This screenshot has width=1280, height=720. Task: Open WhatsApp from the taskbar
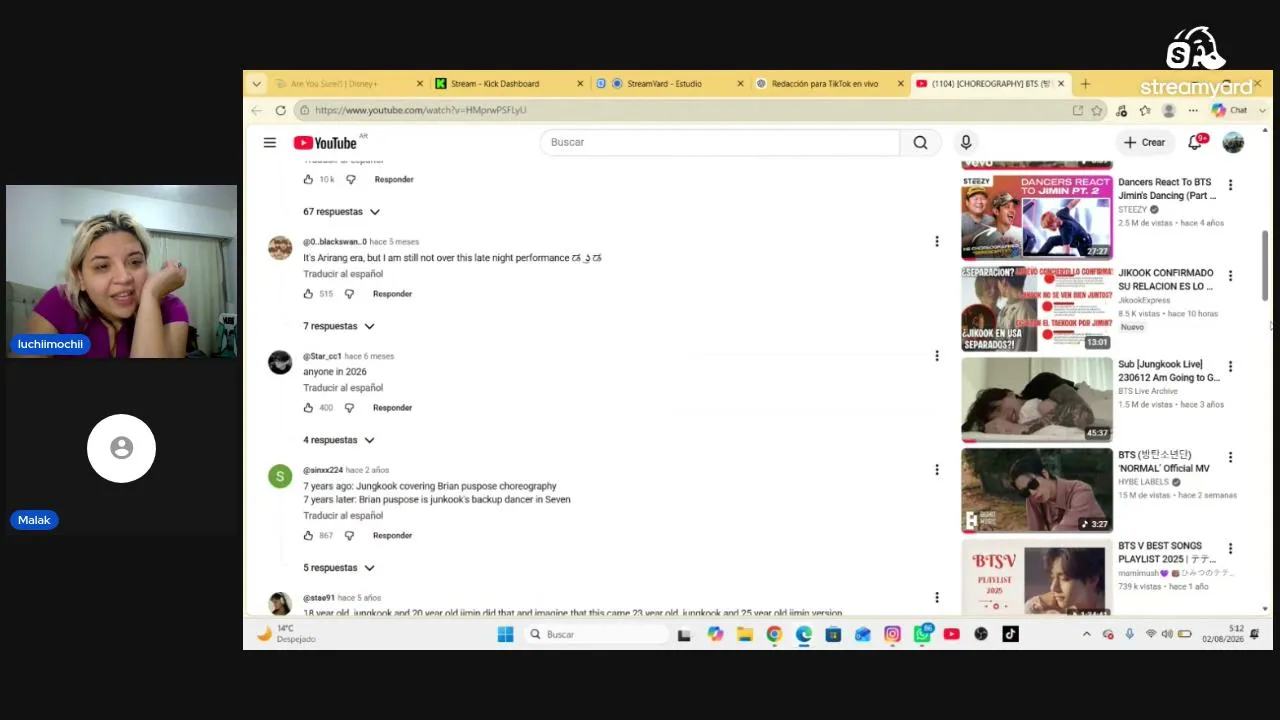tap(922, 634)
